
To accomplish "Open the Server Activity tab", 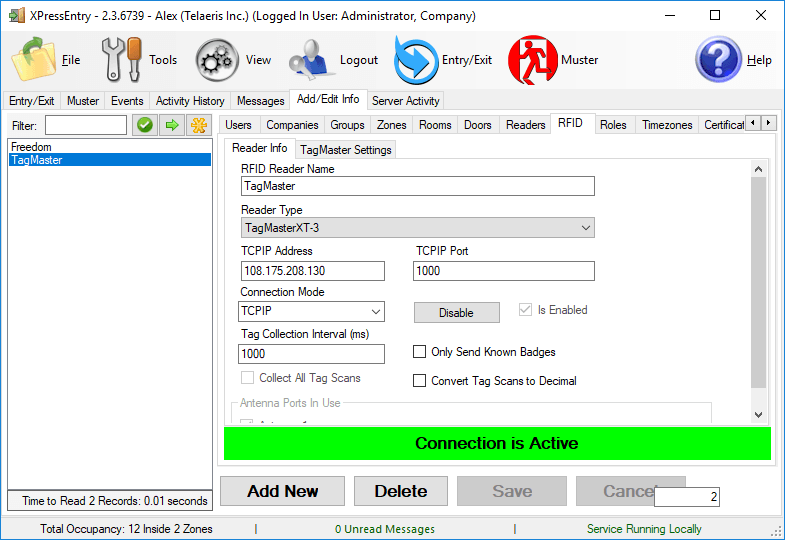I will [x=406, y=101].
